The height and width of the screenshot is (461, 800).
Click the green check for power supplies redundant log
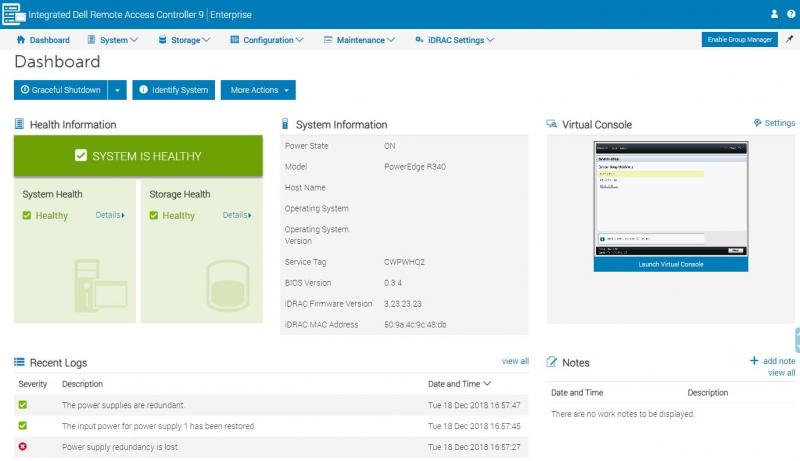pyautogui.click(x=23, y=405)
